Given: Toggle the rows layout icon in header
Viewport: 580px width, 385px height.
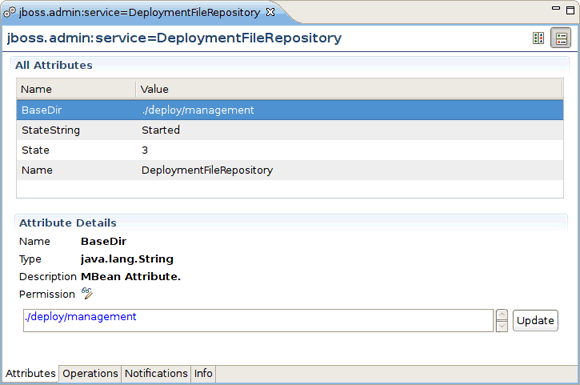Looking at the screenshot, I should tap(561, 38).
